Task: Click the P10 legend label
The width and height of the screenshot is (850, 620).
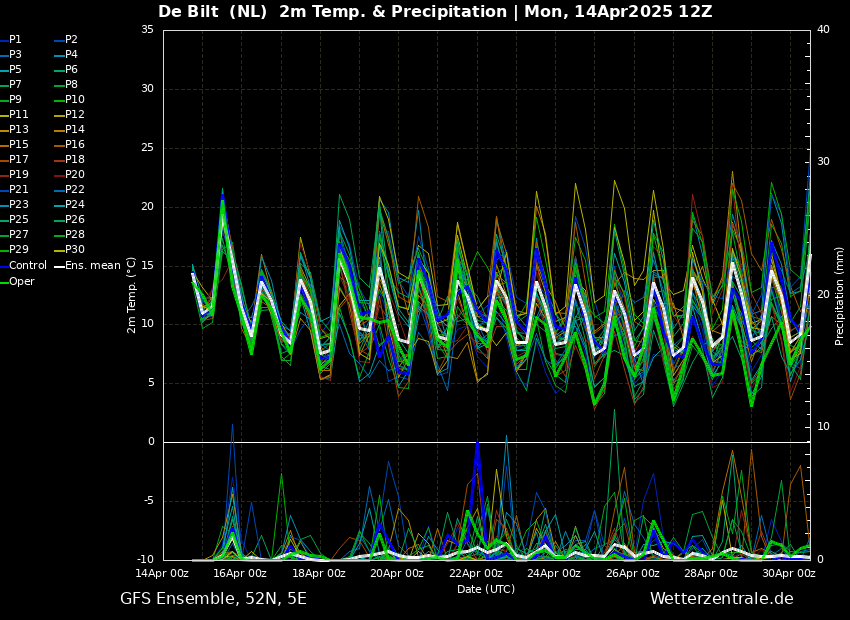Action: [x=75, y=100]
